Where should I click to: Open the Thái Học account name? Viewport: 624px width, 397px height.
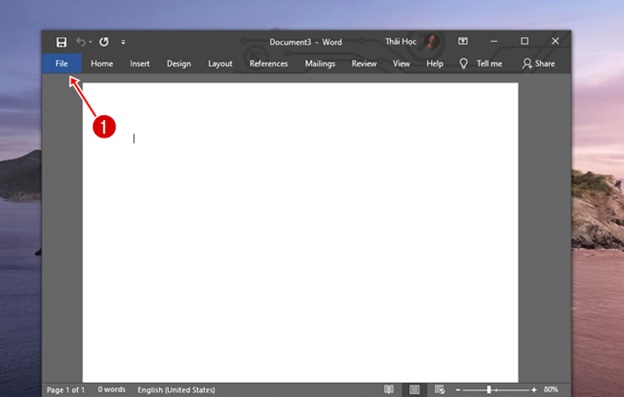tap(400, 41)
